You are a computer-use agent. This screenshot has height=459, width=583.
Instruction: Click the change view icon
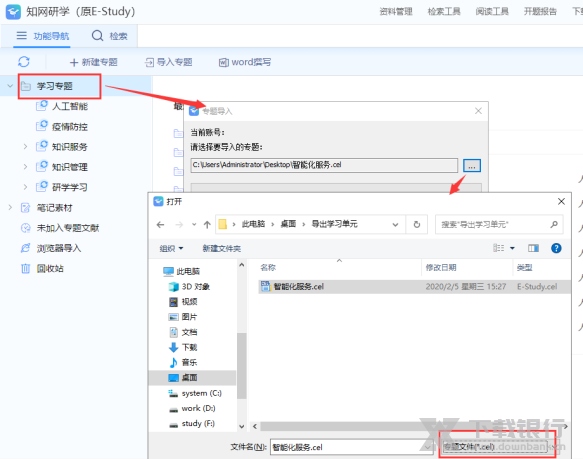coord(498,248)
